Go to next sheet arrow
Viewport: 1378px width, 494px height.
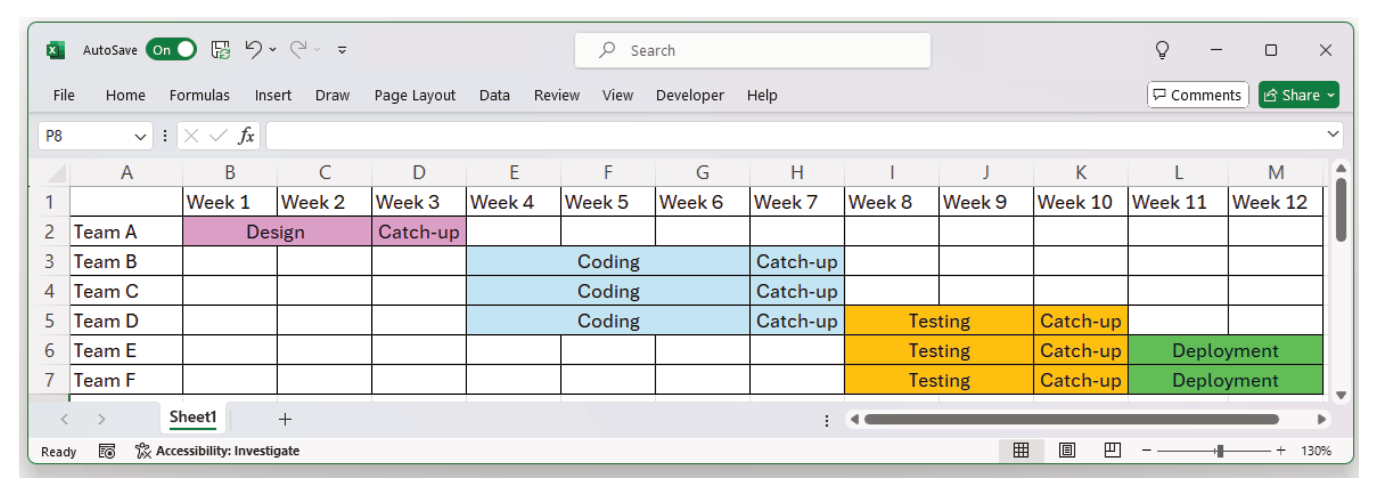point(101,420)
